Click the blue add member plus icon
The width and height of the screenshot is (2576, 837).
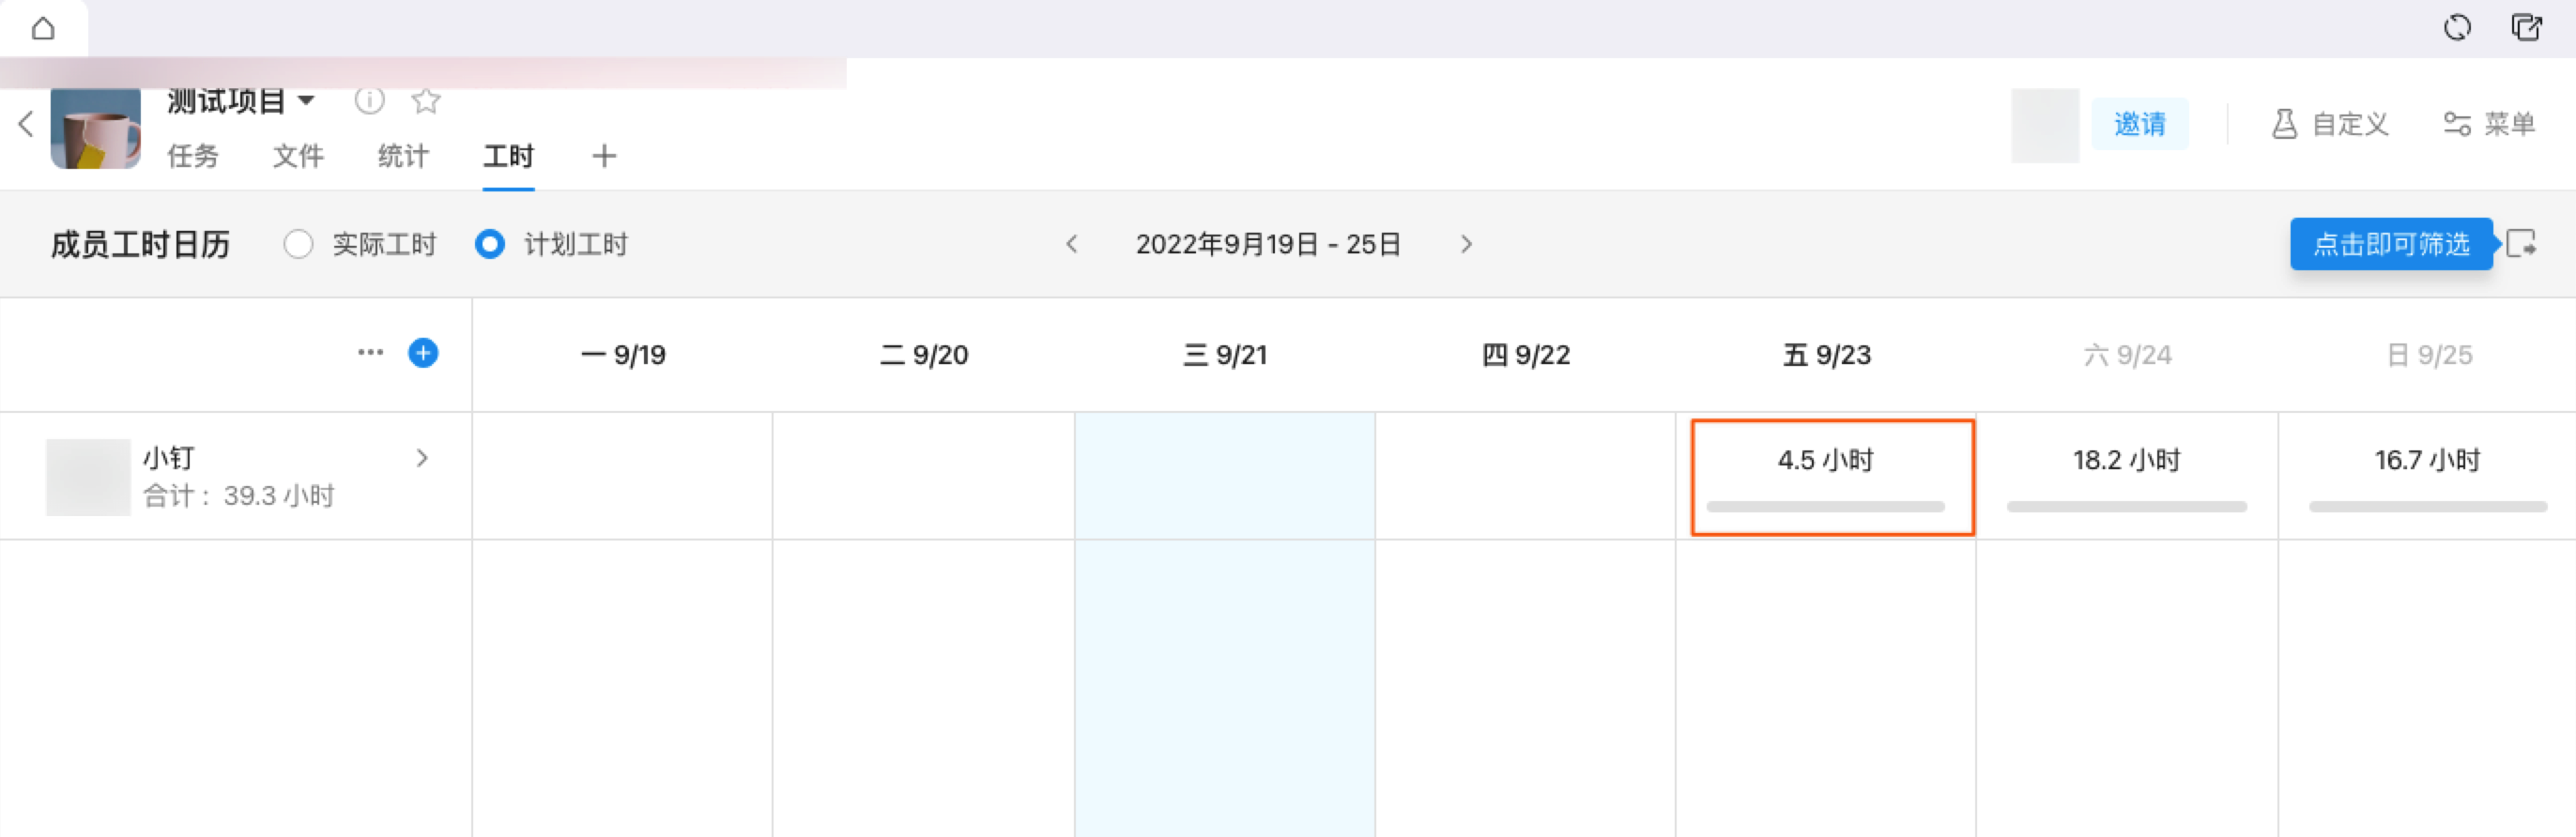pyautogui.click(x=423, y=353)
